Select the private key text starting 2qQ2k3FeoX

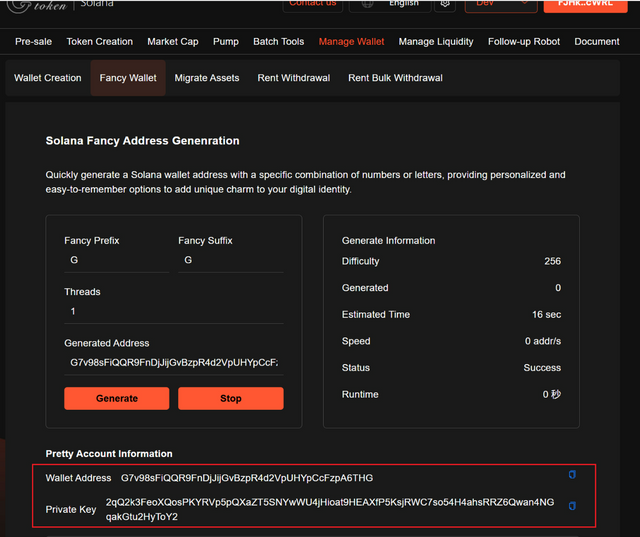(330, 509)
